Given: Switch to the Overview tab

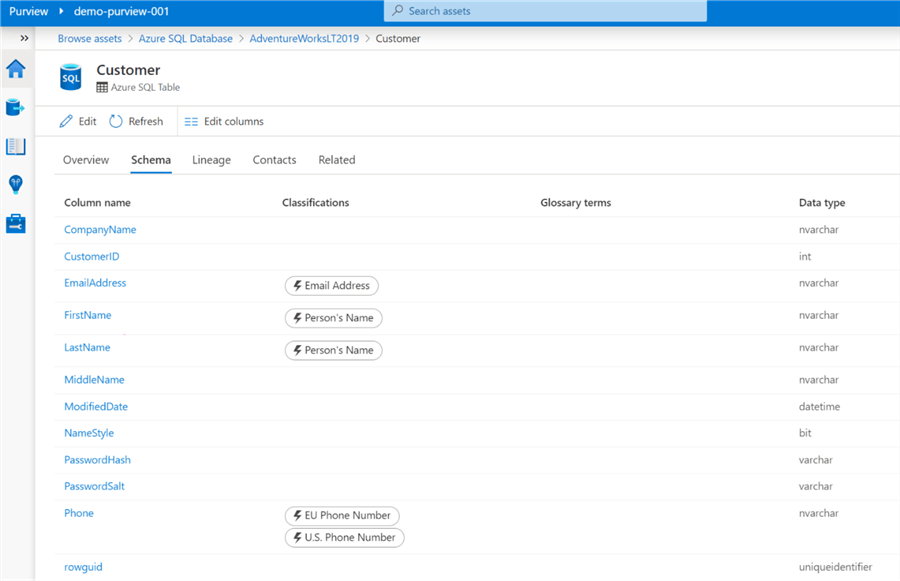Looking at the screenshot, I should (86, 160).
